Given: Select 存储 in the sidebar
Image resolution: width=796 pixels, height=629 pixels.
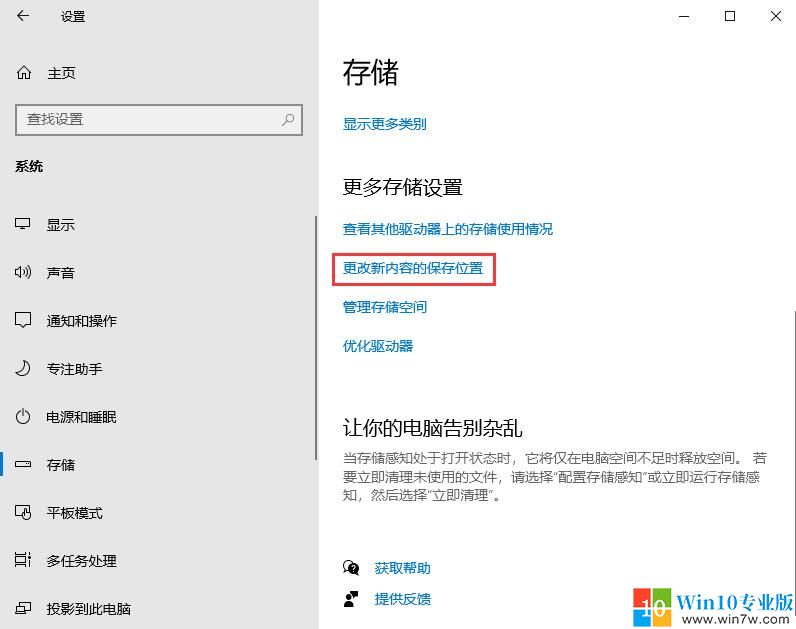Looking at the screenshot, I should coord(60,465).
